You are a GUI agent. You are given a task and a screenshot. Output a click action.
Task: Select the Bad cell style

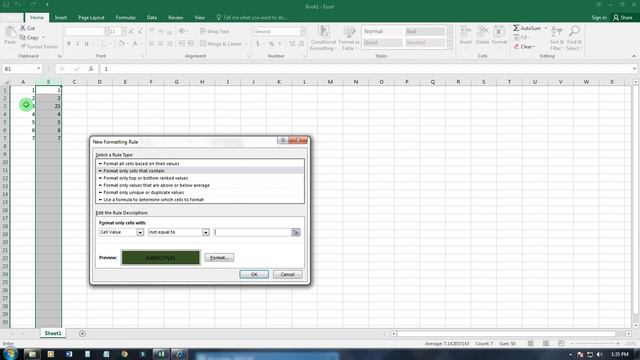click(424, 31)
